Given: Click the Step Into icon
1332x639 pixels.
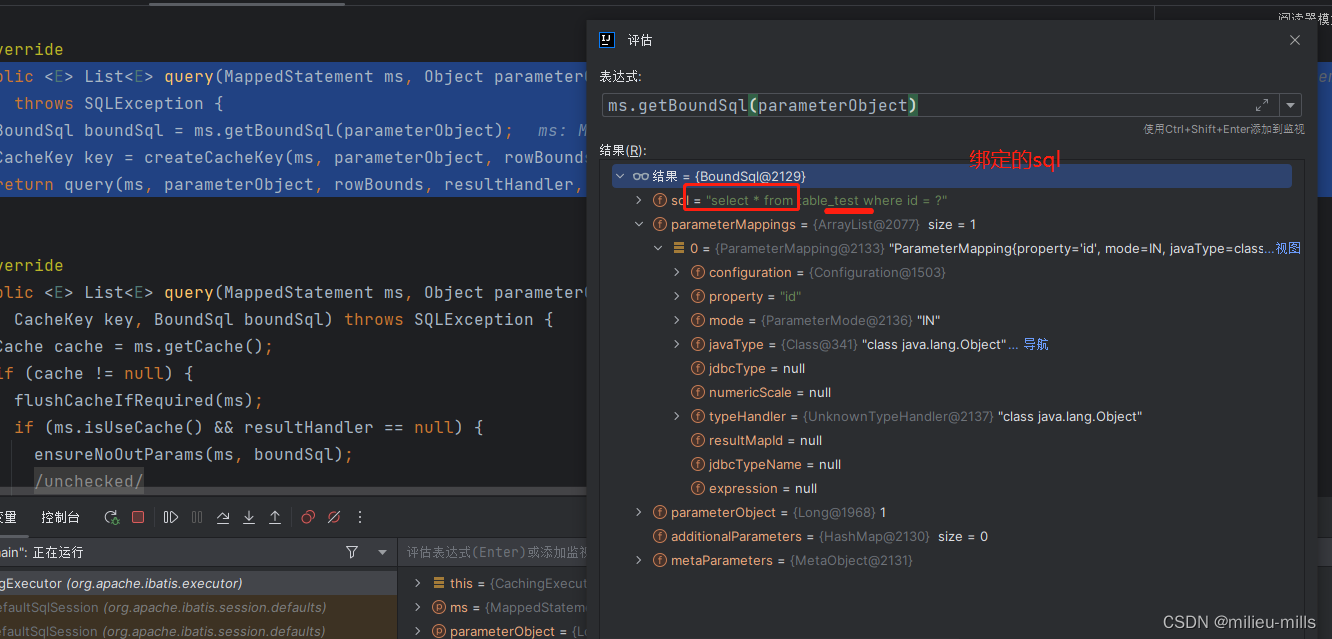Looking at the screenshot, I should tap(249, 517).
